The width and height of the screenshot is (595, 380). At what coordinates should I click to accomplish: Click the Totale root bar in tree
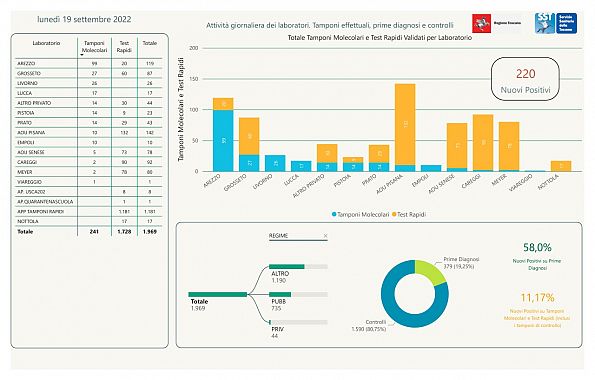click(218, 295)
